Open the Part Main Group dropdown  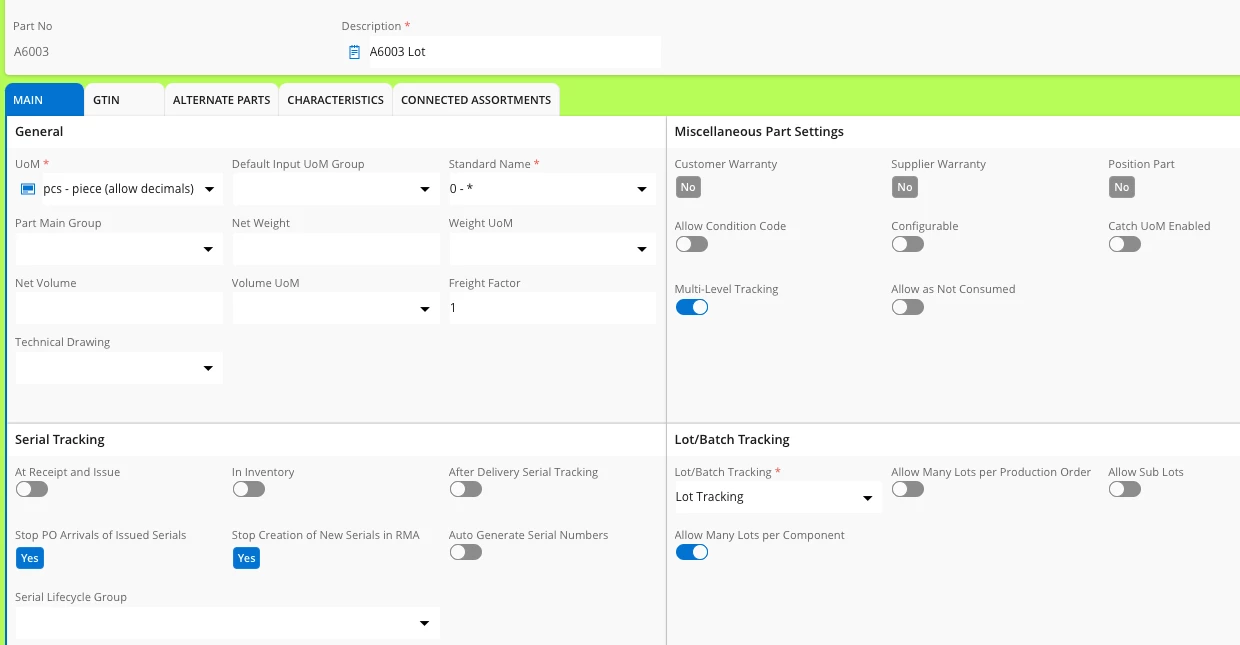208,249
